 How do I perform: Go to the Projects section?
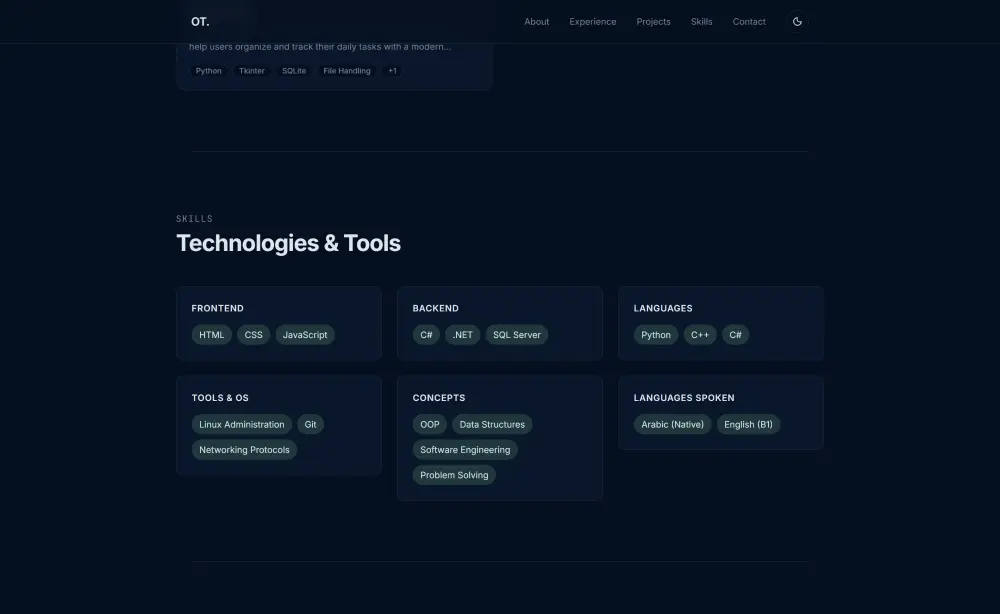(653, 21)
